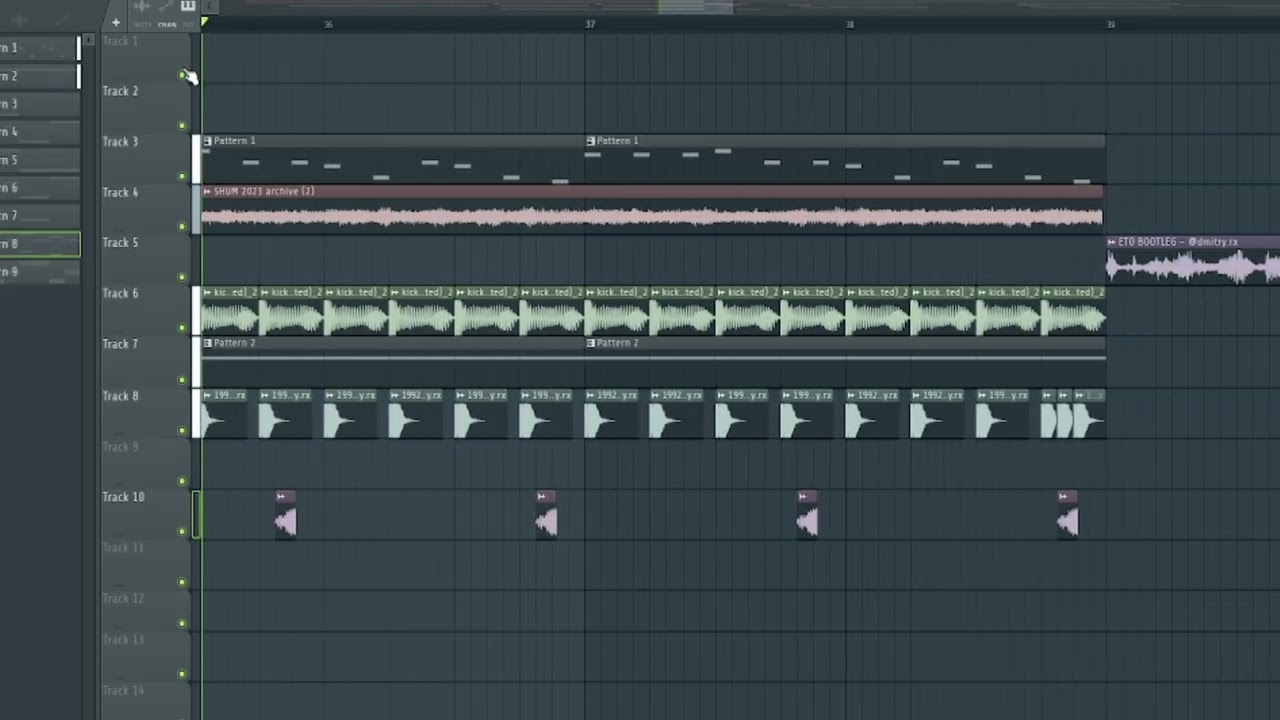The width and height of the screenshot is (1280, 720).
Task: Open ETD BOOTLEG clip menu icon
Action: pos(1112,242)
